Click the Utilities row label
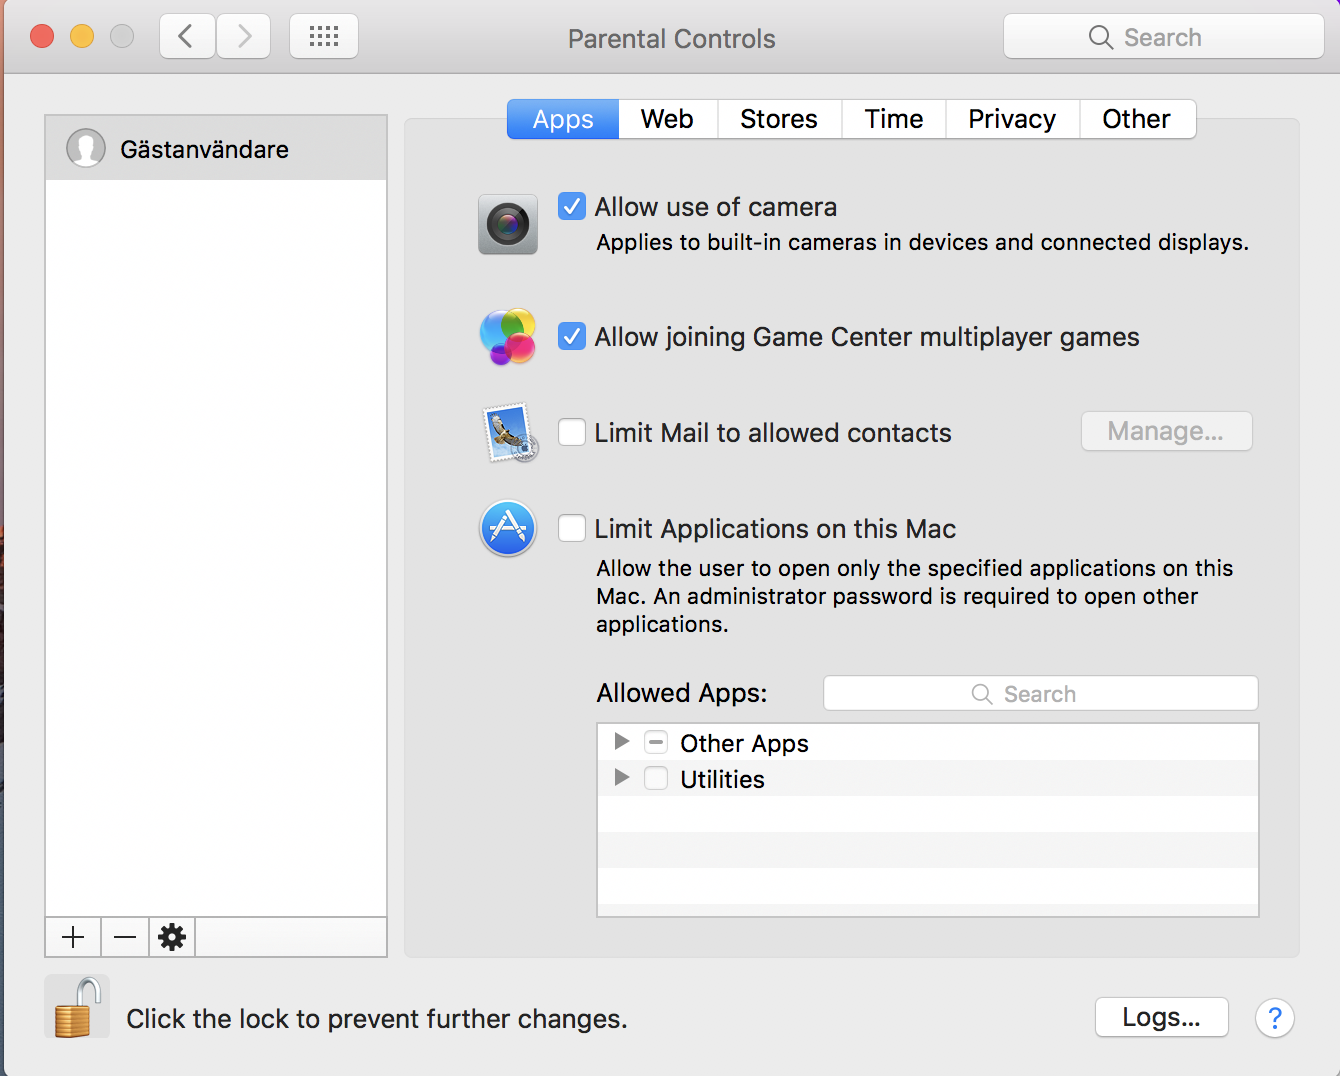This screenshot has height=1076, width=1340. tap(722, 779)
